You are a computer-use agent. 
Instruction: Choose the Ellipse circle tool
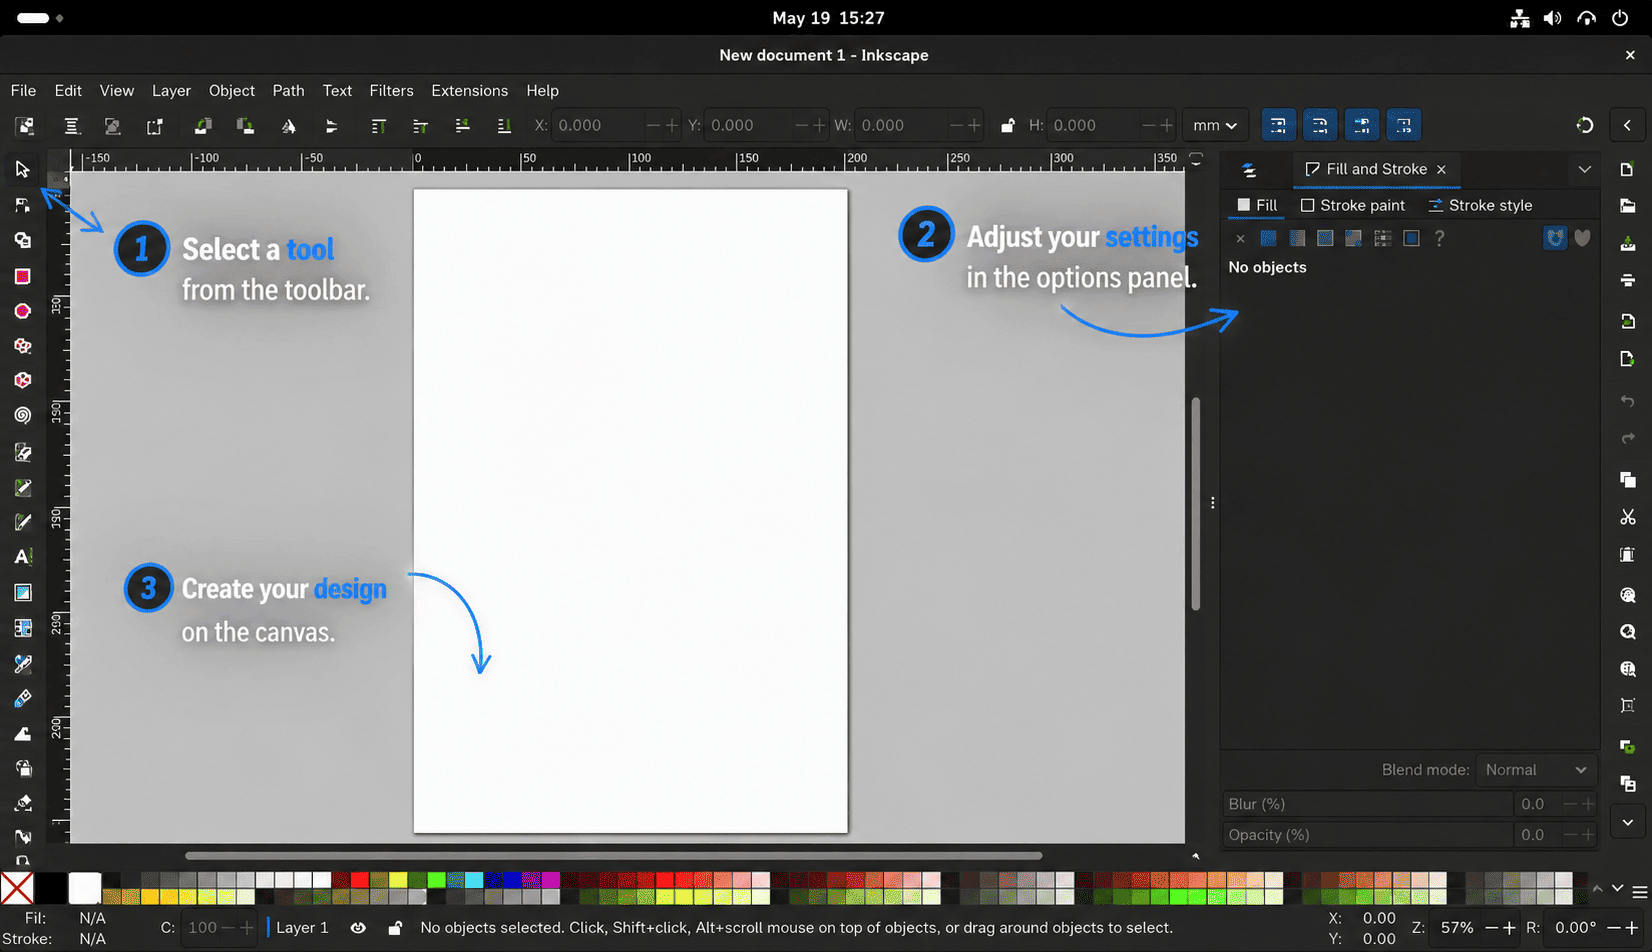(x=22, y=311)
